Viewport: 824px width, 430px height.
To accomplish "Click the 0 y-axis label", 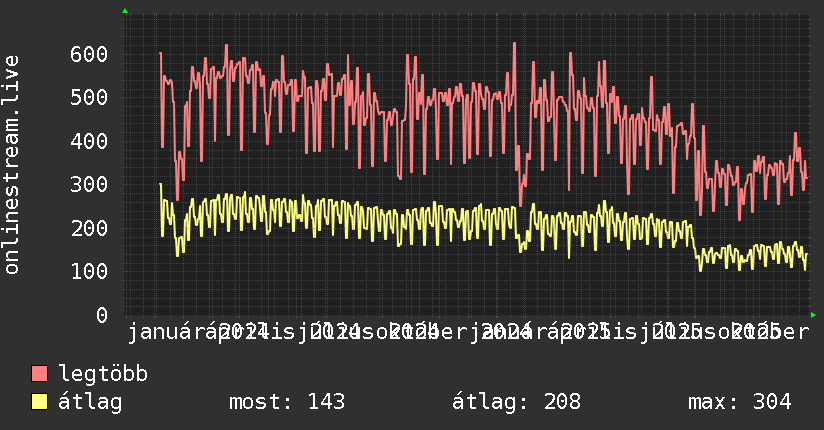I will 102,315.
